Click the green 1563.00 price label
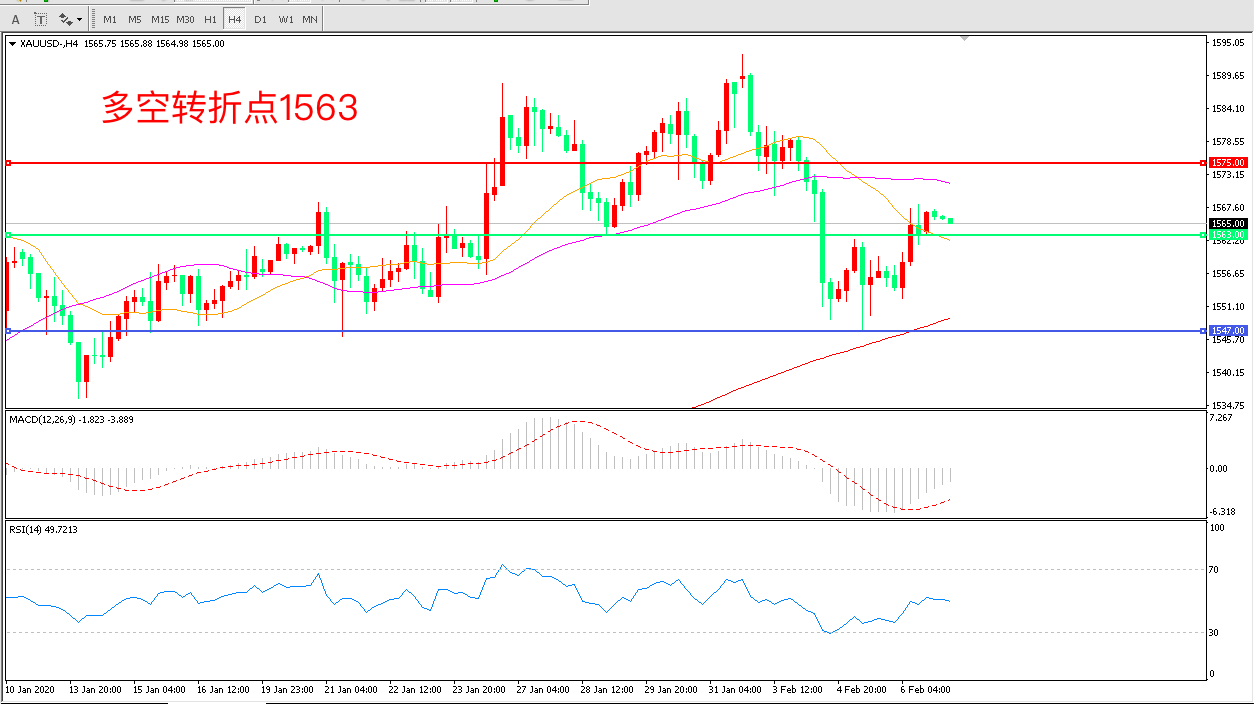This screenshot has height=704, width=1254. [x=1227, y=235]
